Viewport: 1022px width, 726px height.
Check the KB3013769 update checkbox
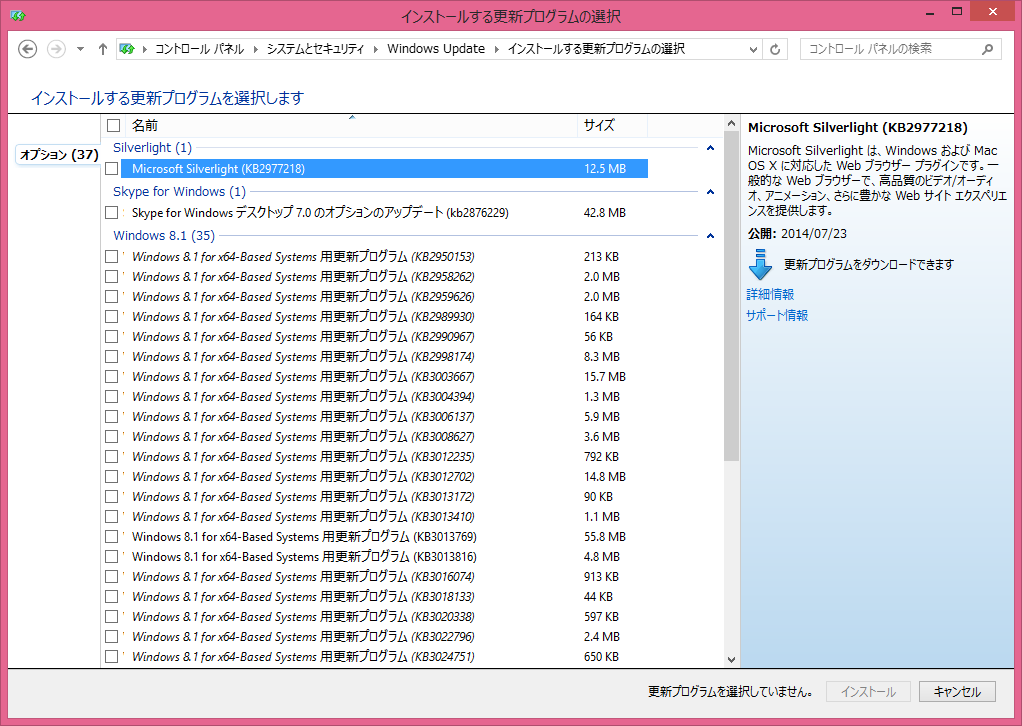[x=111, y=537]
